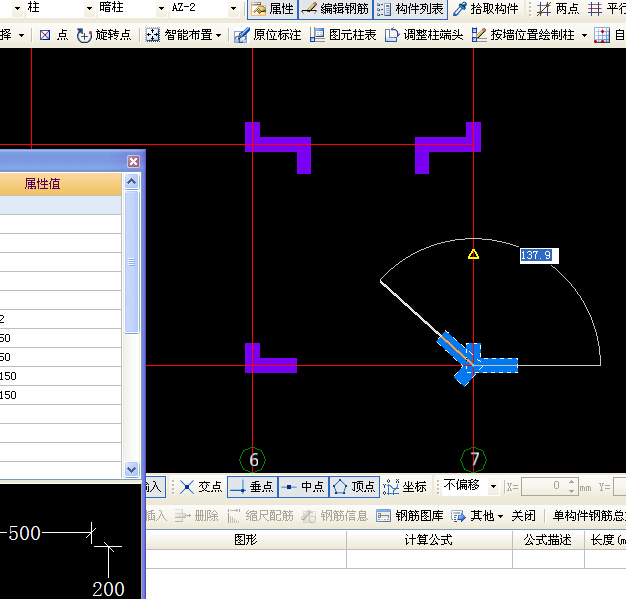Viewport: 626px width, 599px height.
Task: Close the properties panel
Action: (133, 161)
